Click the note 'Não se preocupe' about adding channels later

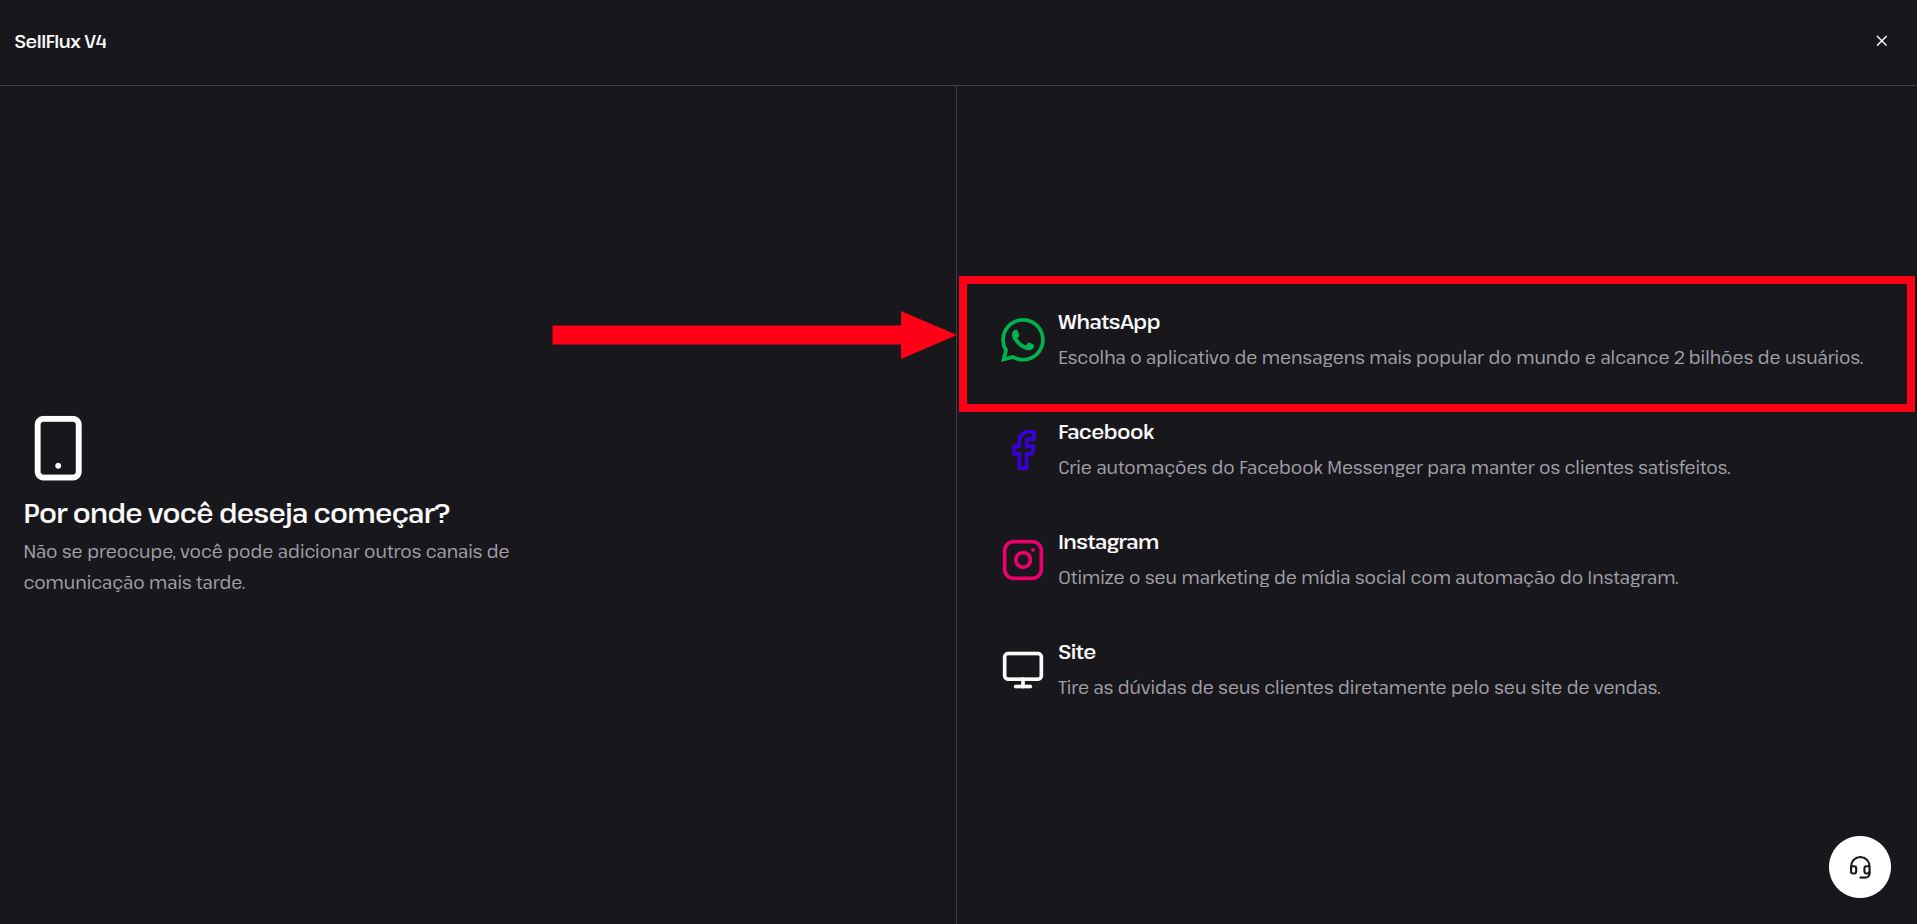click(266, 567)
